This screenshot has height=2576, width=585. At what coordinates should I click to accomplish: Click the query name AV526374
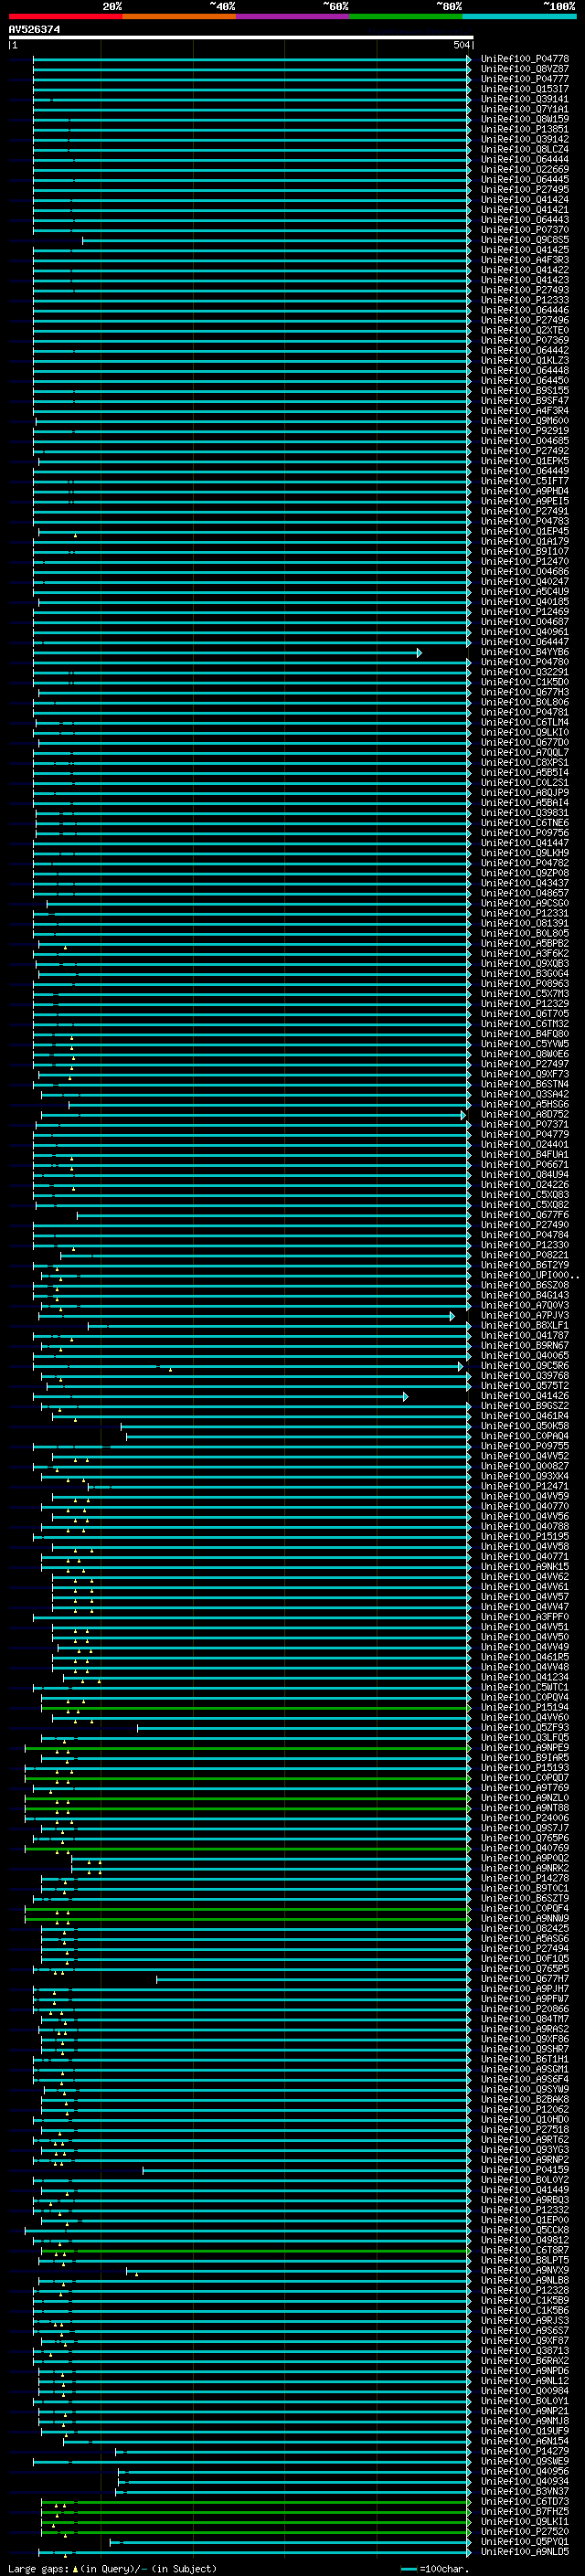tap(34, 30)
